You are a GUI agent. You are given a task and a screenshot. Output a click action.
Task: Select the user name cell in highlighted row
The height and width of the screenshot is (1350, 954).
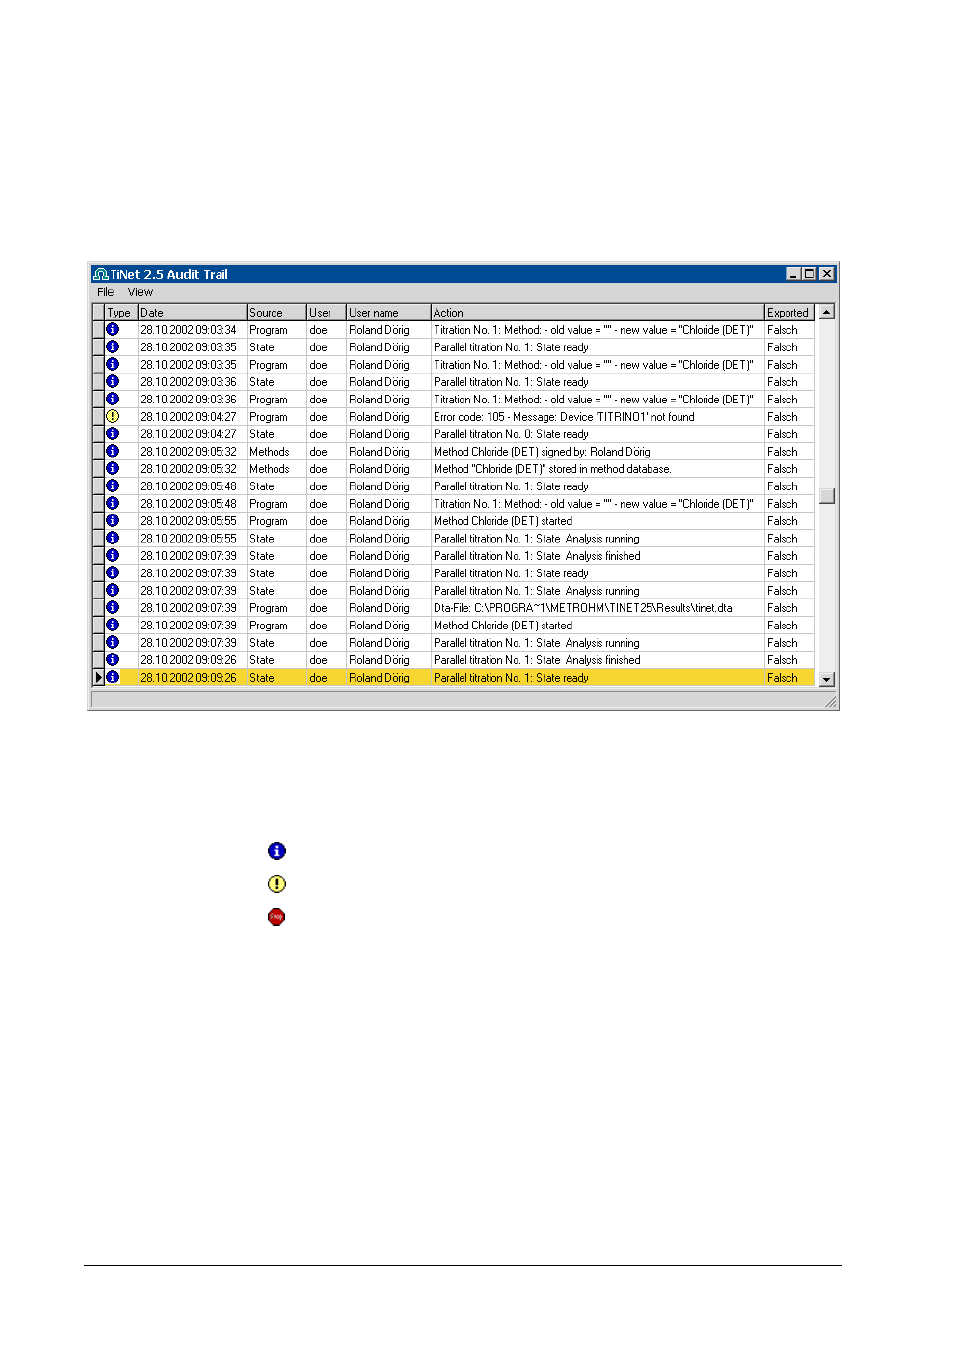pos(388,677)
